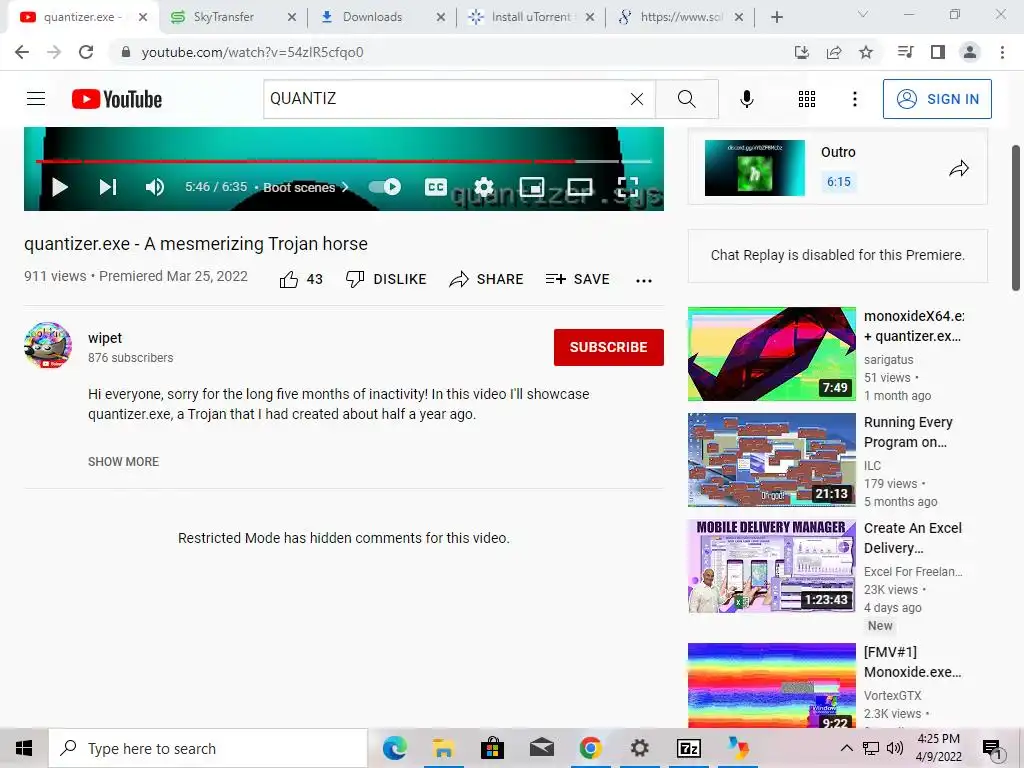Toggle the browser side panel

click(938, 52)
